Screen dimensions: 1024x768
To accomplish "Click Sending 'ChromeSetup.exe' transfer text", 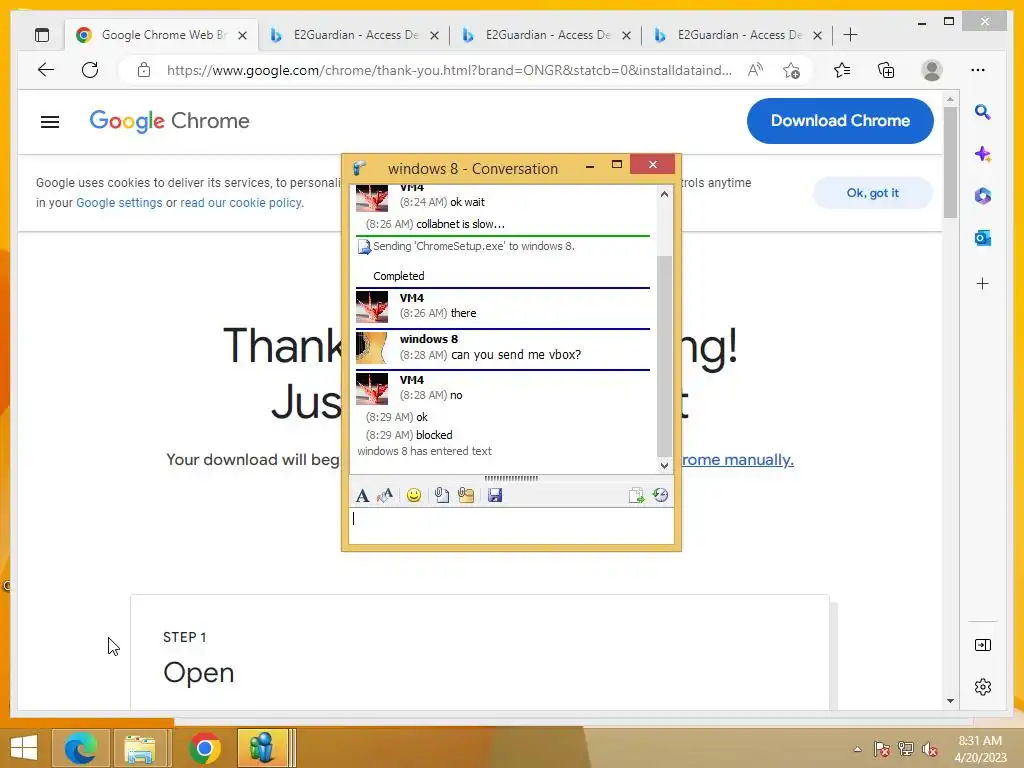I will tap(473, 247).
